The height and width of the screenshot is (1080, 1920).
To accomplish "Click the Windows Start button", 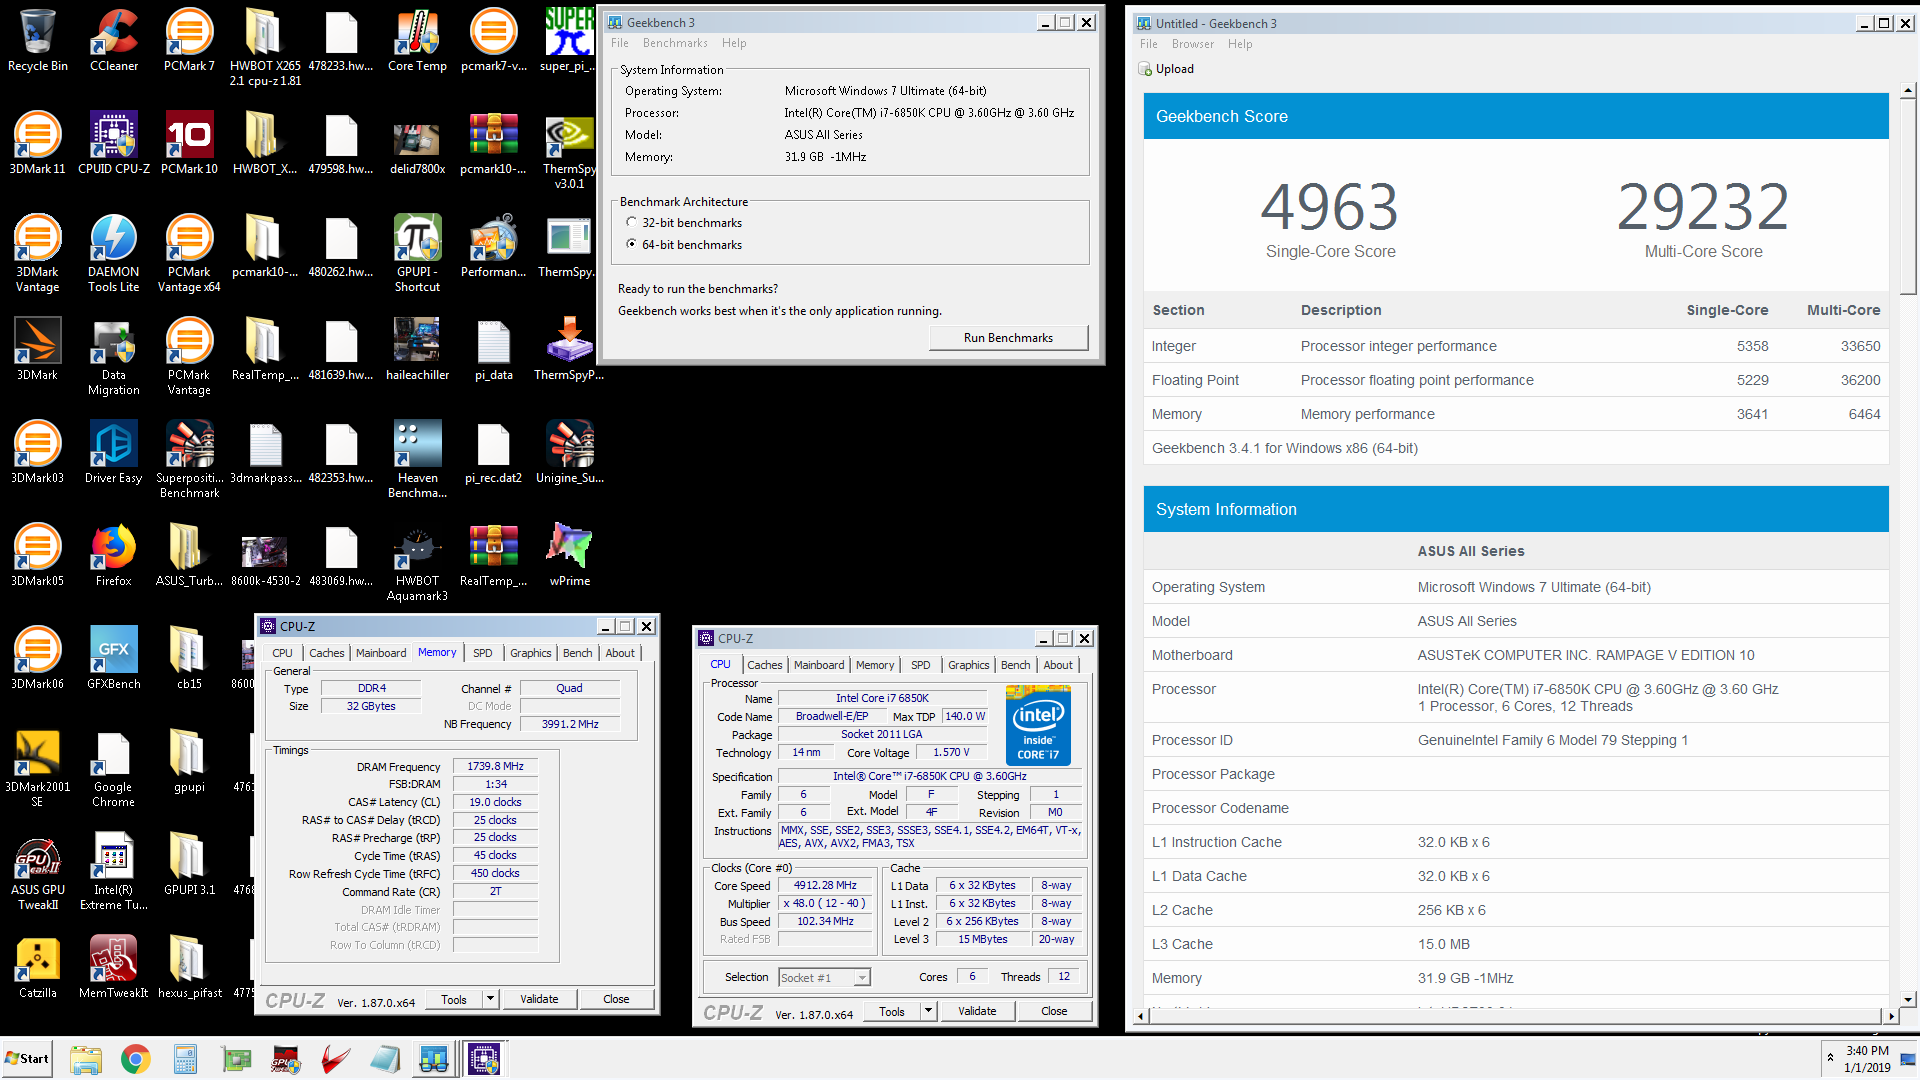I will click(28, 1059).
